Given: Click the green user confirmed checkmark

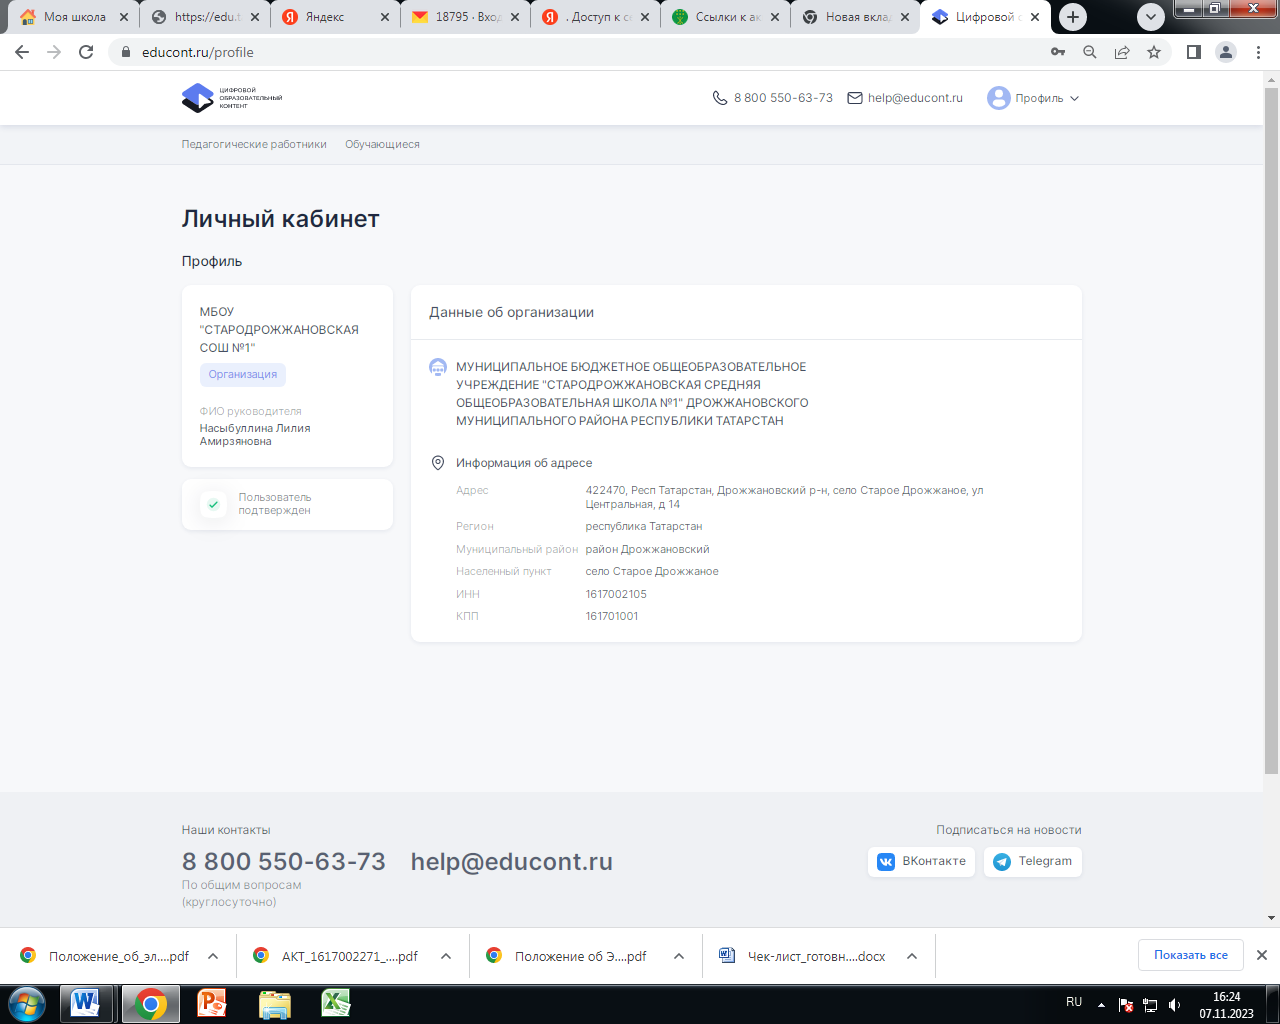Looking at the screenshot, I should pos(213,504).
